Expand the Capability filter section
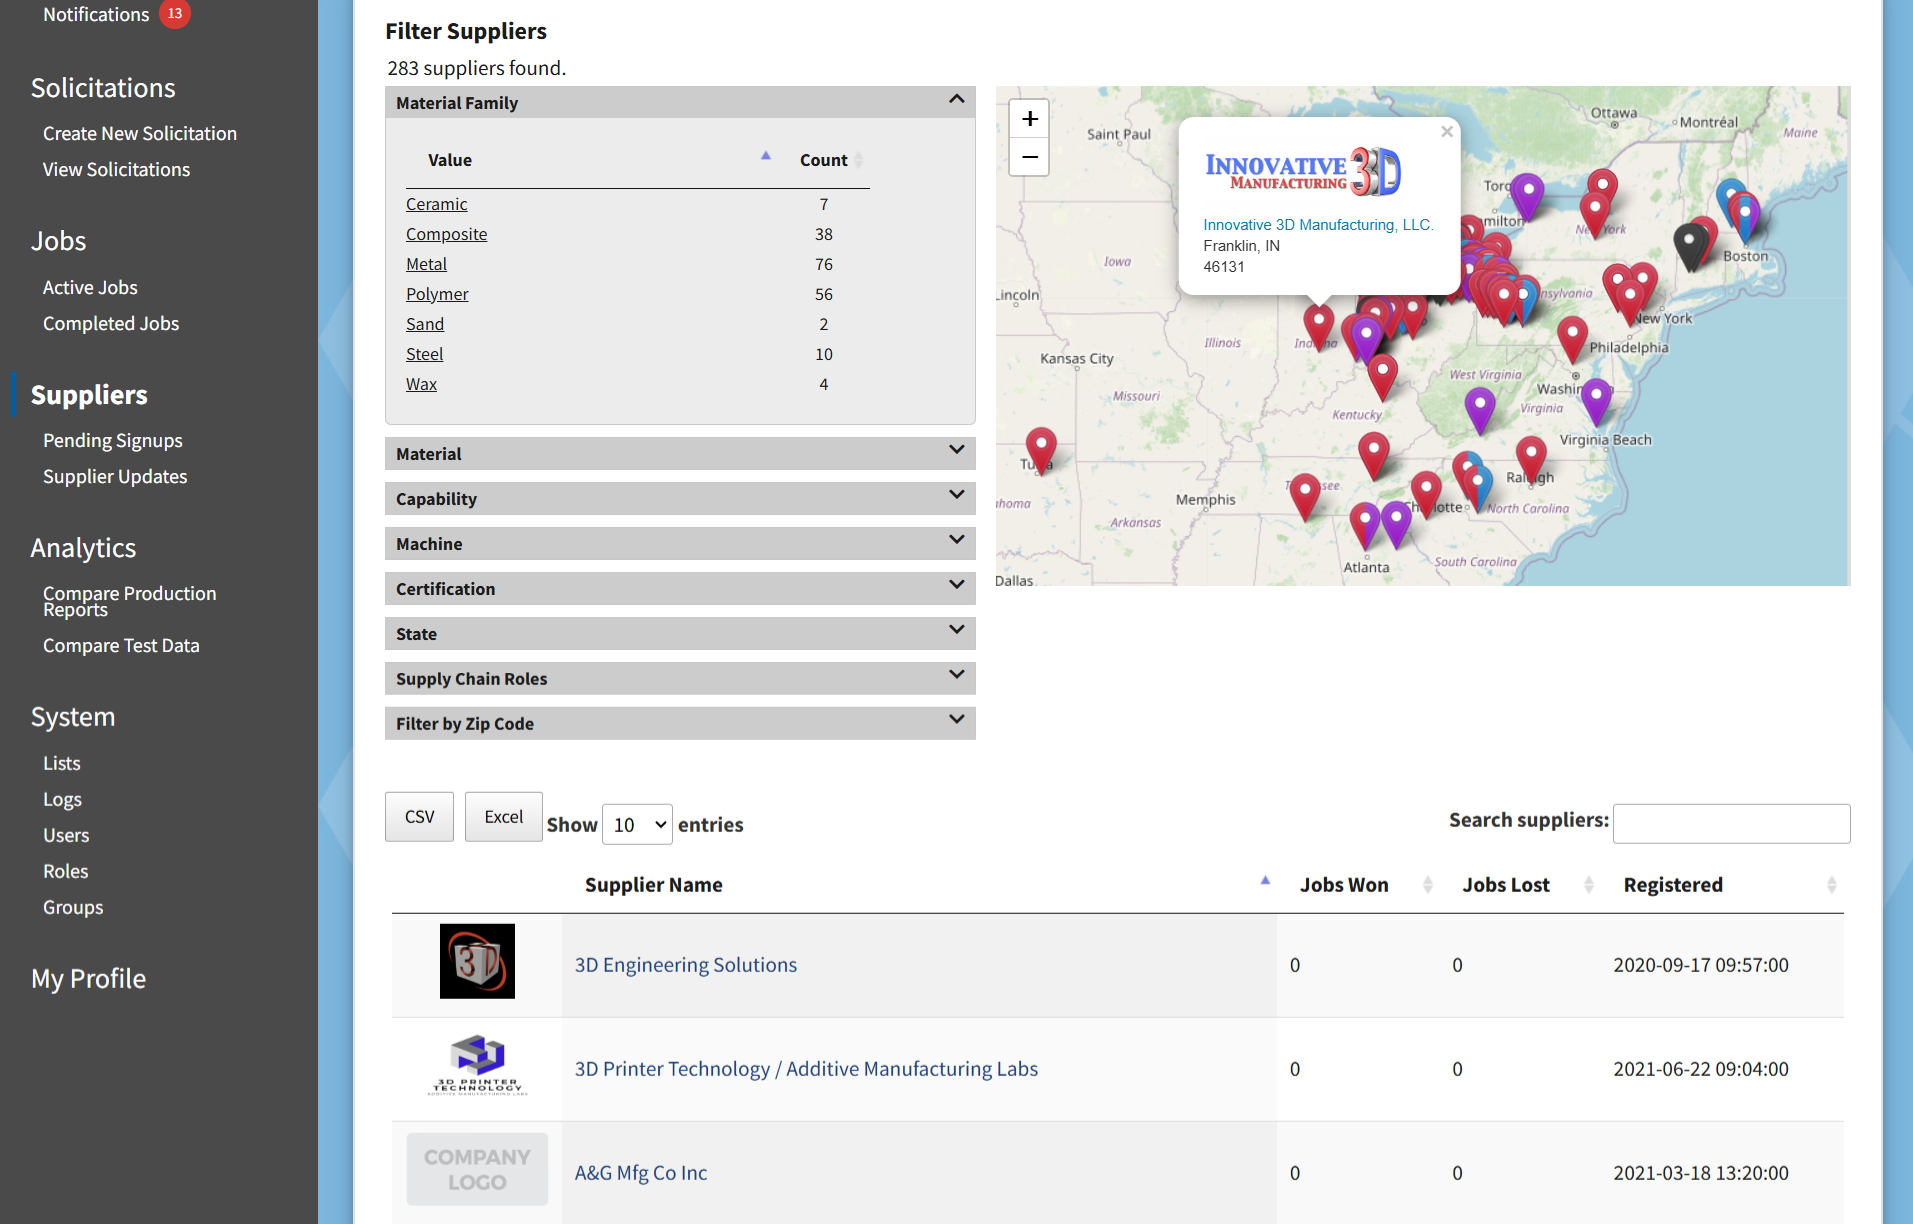Image resolution: width=1913 pixels, height=1224 pixels. tap(680, 498)
